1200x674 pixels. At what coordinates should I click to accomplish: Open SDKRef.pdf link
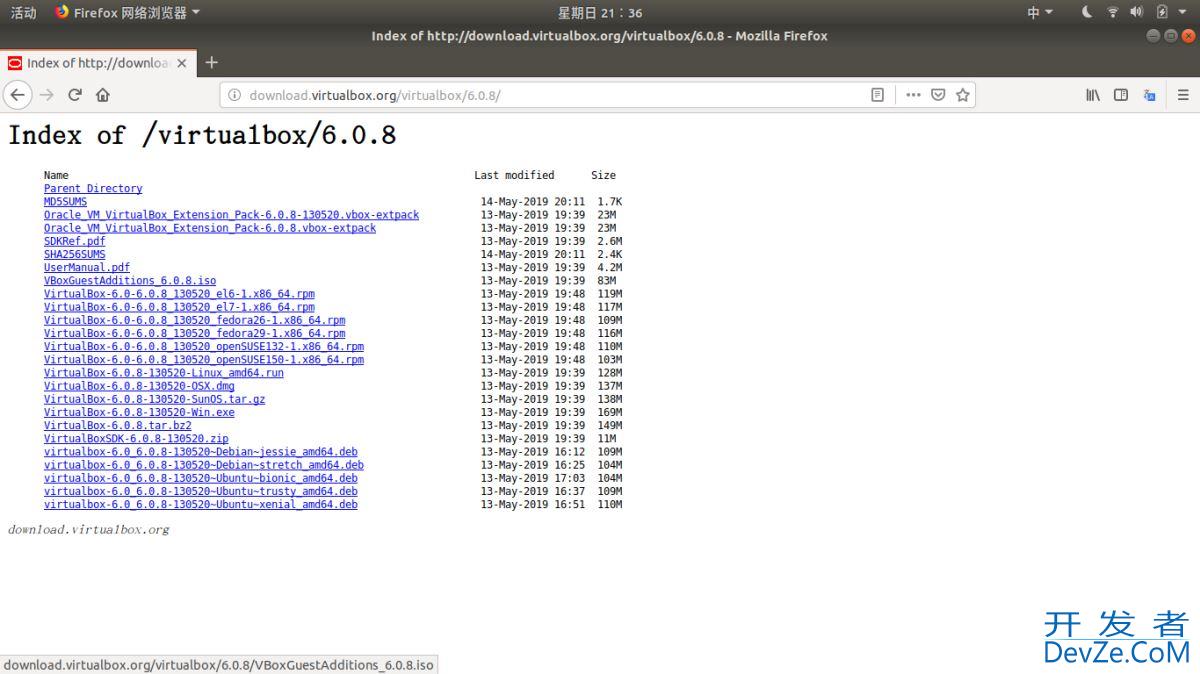(x=74, y=241)
